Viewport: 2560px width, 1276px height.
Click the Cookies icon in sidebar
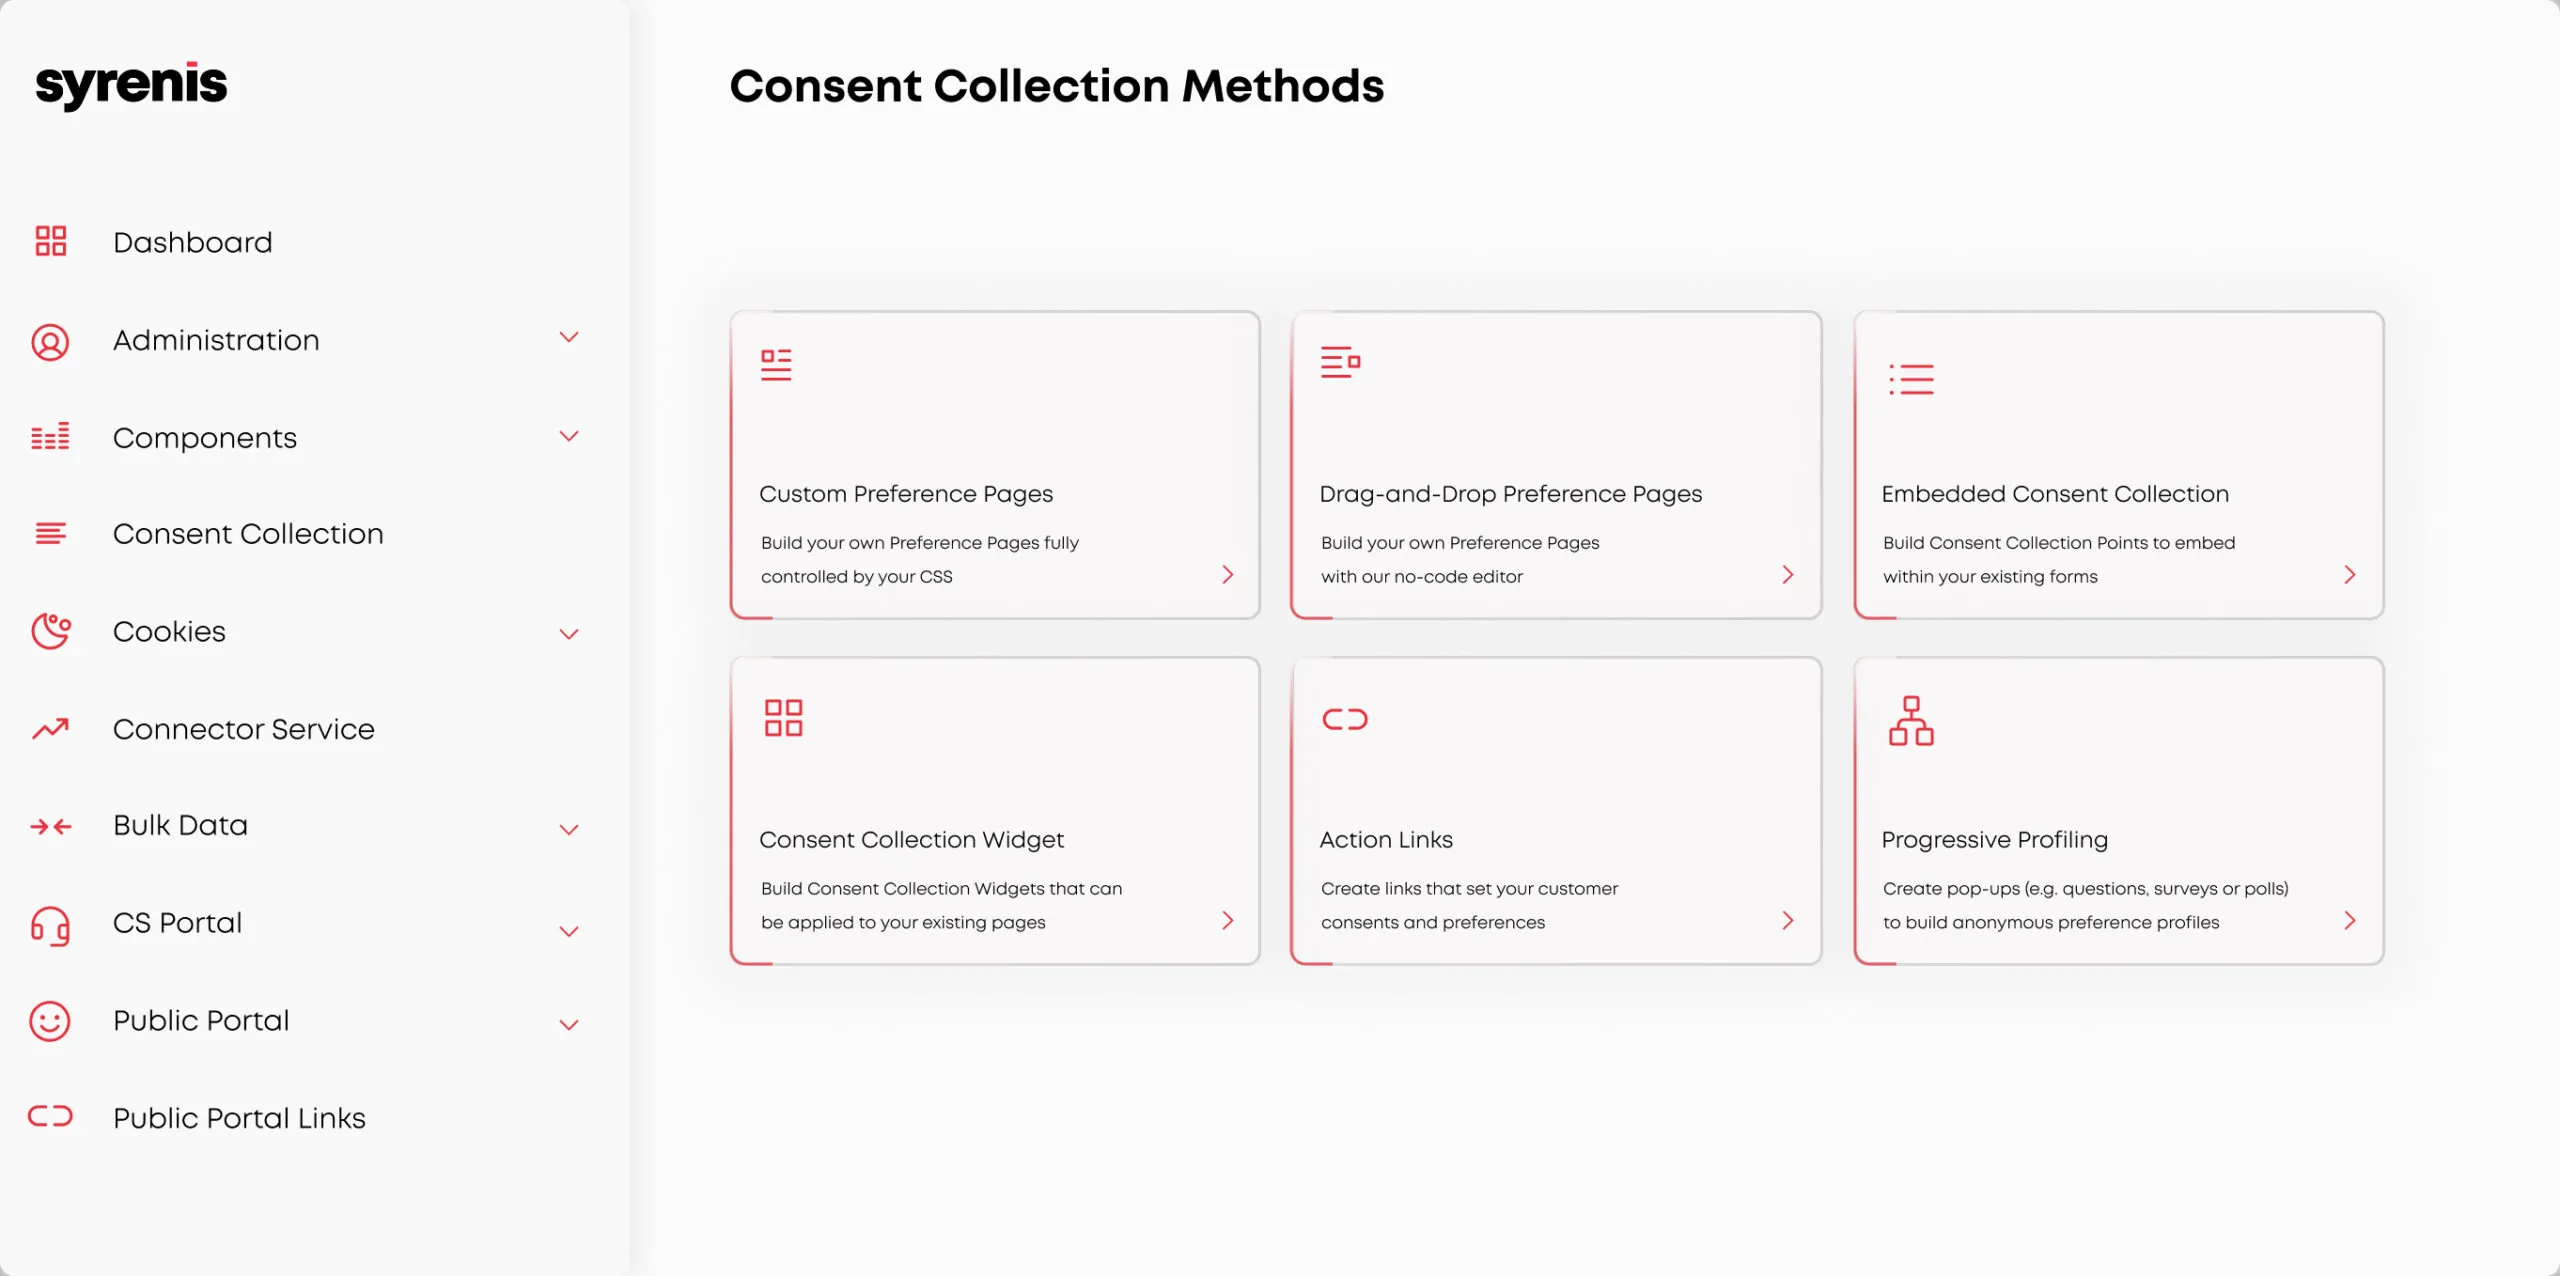click(50, 631)
